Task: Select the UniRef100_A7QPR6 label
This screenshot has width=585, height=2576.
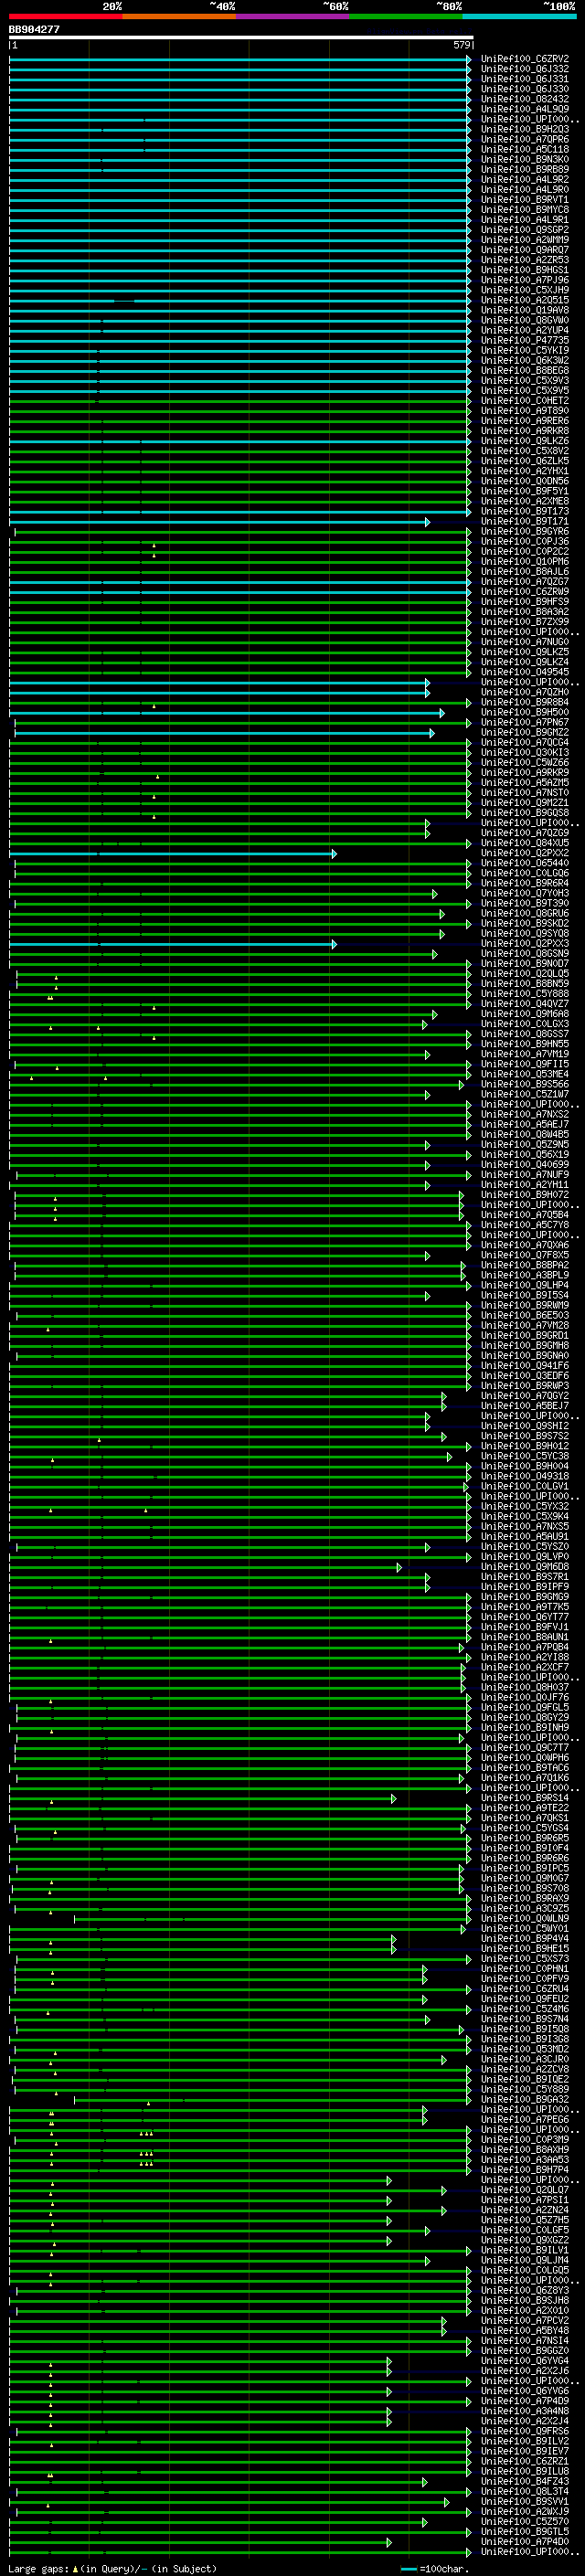Action: (x=525, y=139)
